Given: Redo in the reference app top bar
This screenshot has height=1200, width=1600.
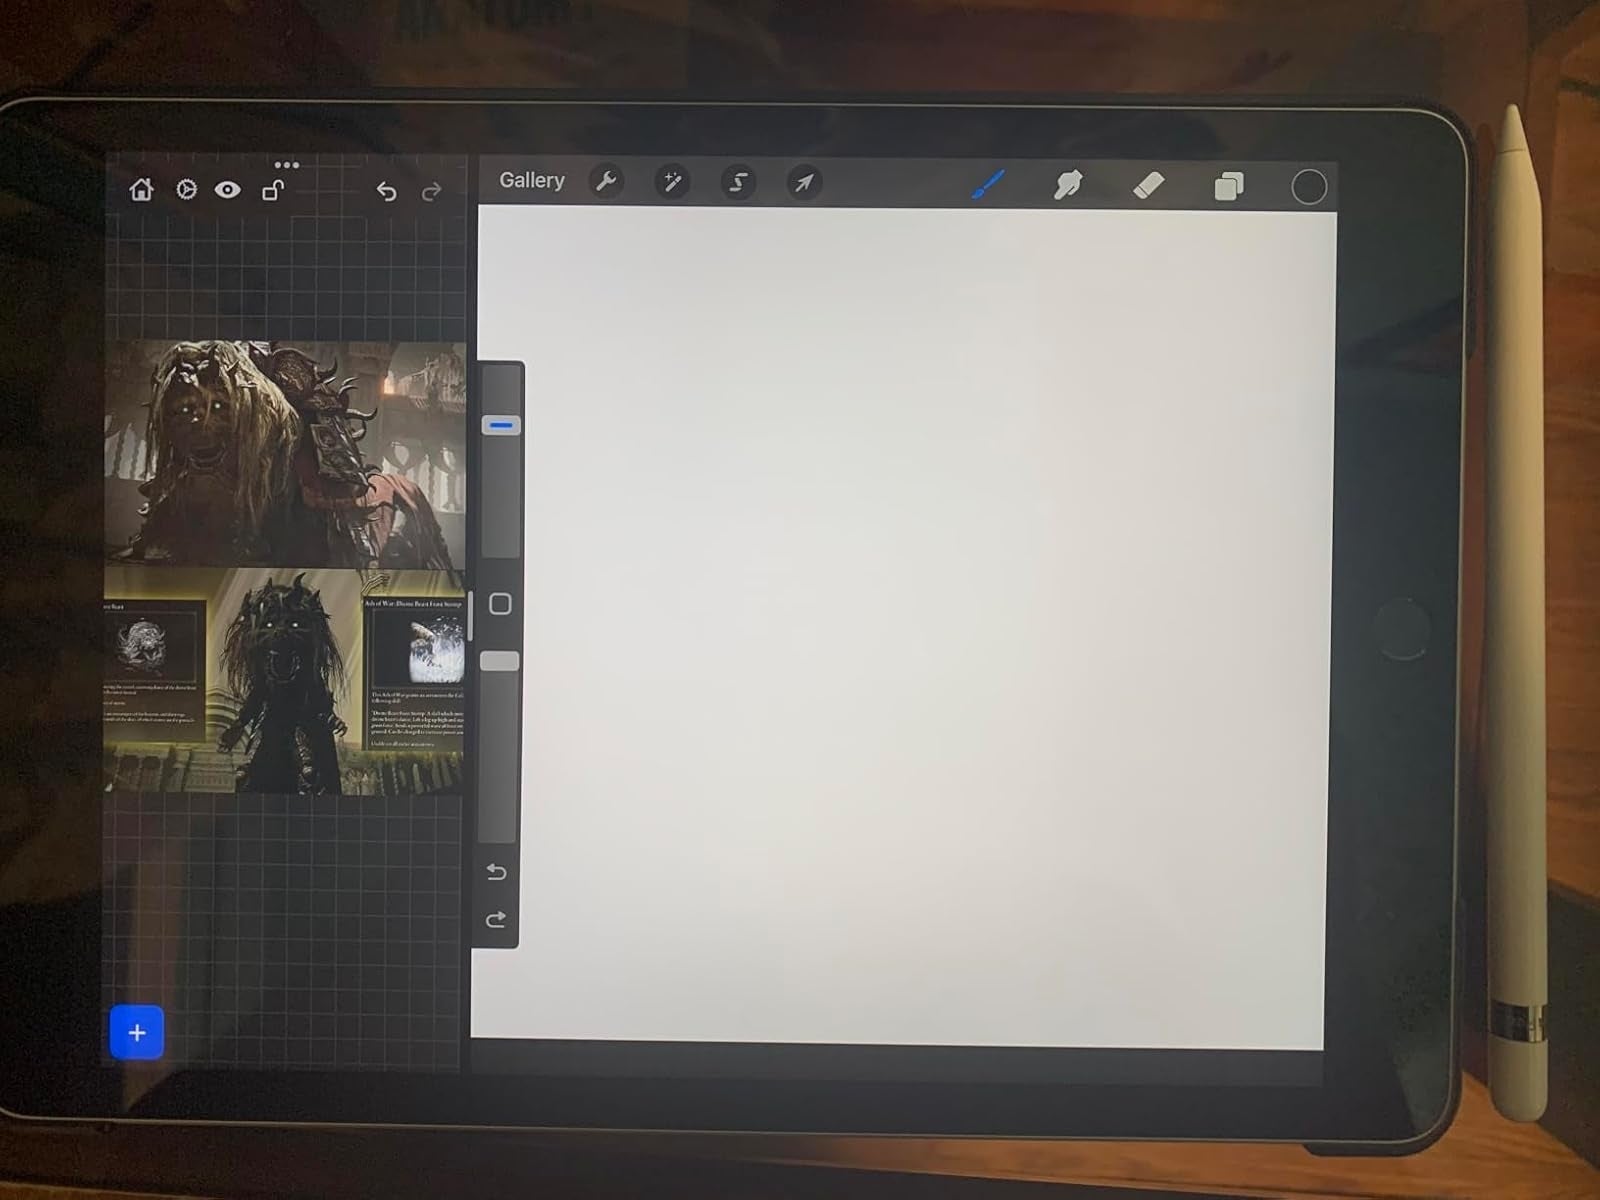Looking at the screenshot, I should tap(431, 191).
